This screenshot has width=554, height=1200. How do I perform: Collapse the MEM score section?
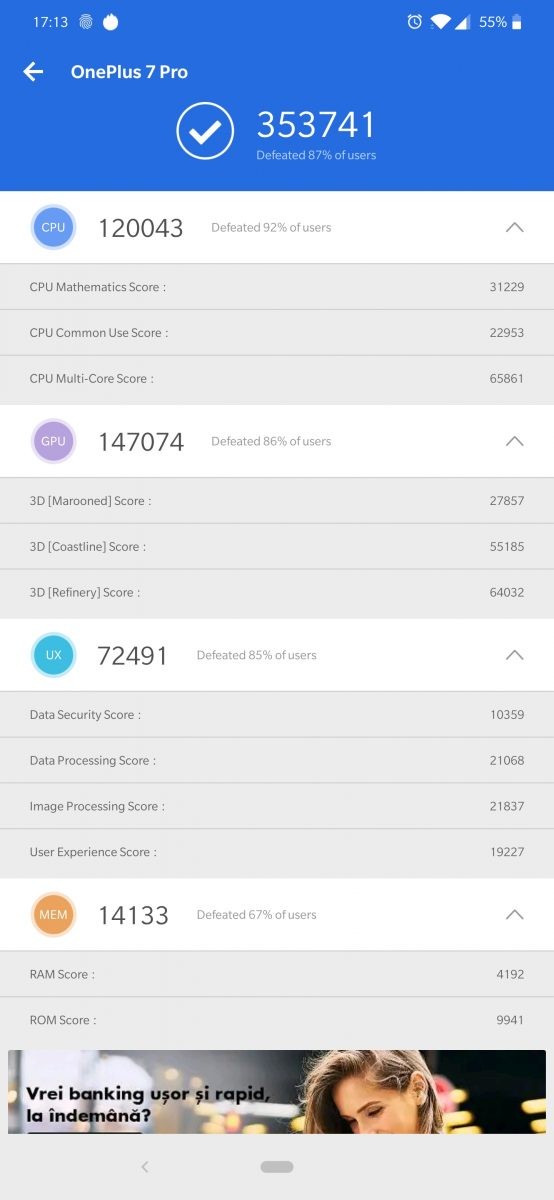(x=514, y=914)
